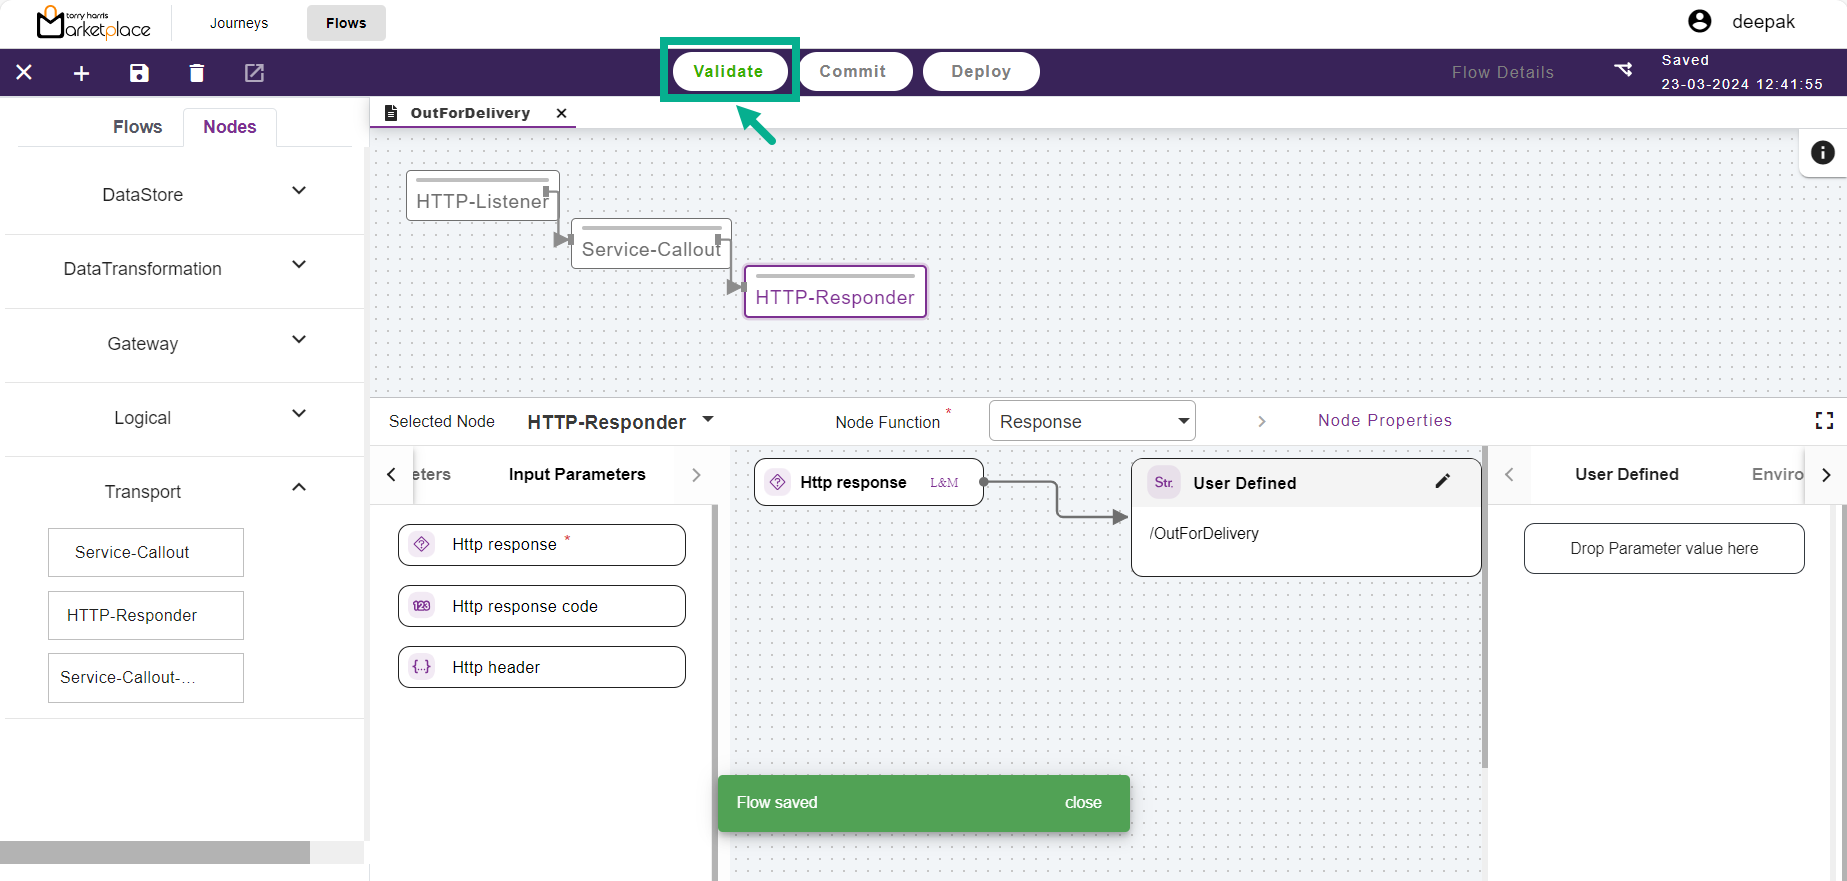This screenshot has height=881, width=1847.
Task: Click the delete trash icon in toolbar
Action: (197, 73)
